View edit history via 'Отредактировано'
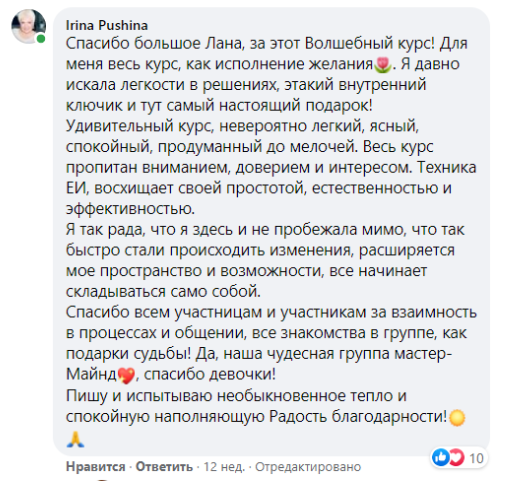This screenshot has width=529, height=481. point(308,467)
